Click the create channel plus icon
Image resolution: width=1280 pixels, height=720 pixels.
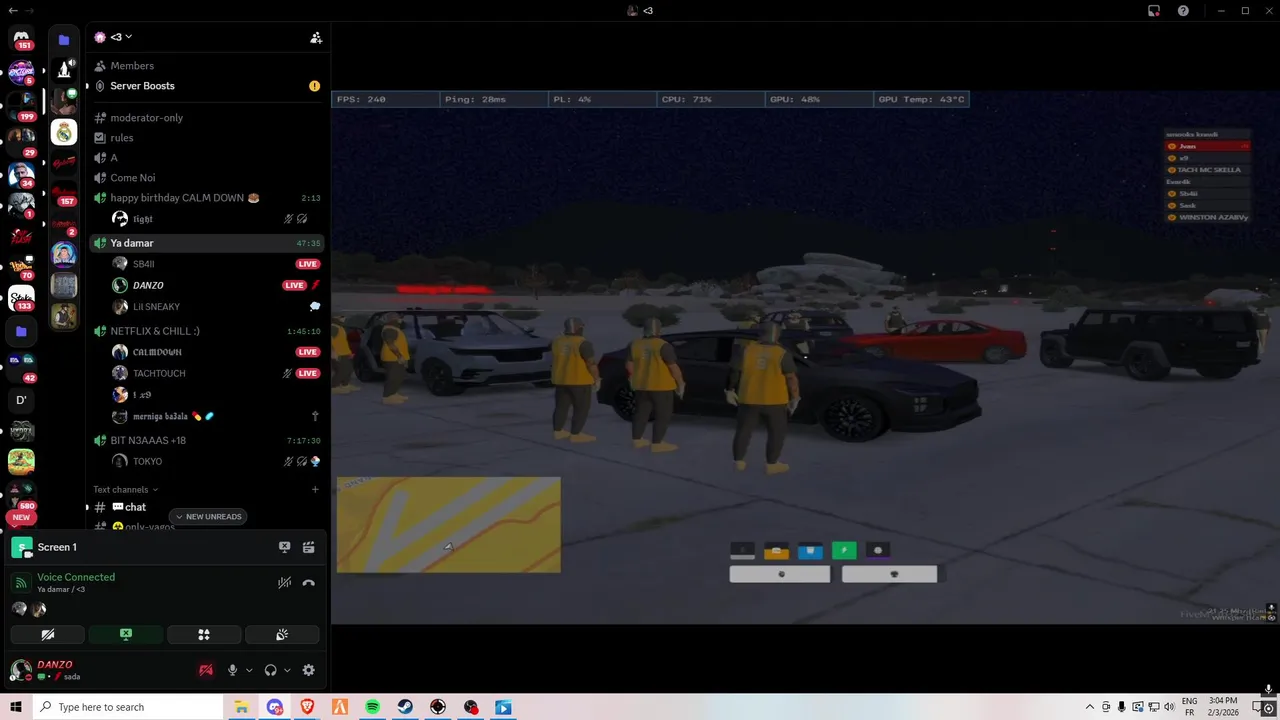(x=315, y=489)
